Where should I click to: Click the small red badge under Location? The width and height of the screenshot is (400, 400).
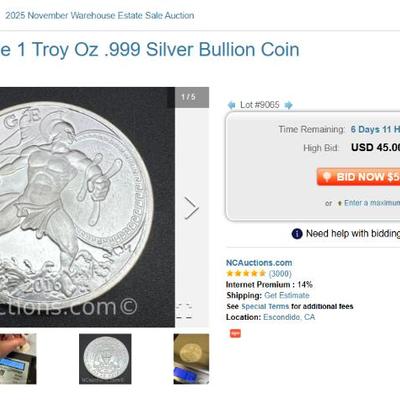(x=235, y=333)
